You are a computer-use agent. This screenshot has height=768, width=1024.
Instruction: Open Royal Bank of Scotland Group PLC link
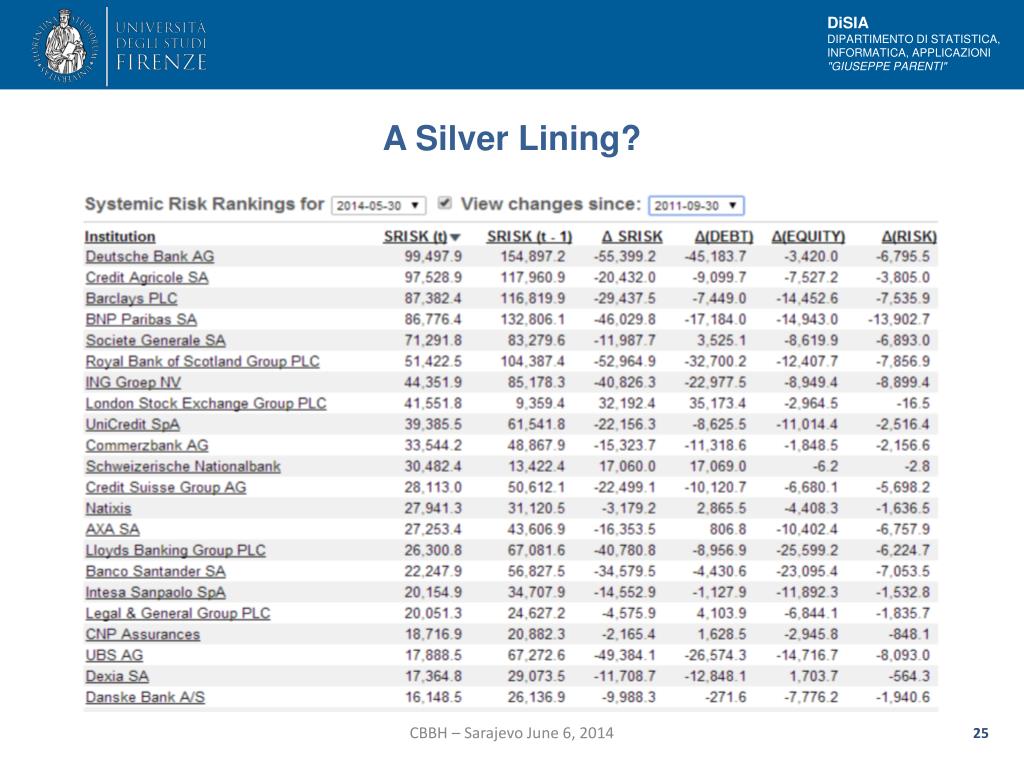point(202,361)
